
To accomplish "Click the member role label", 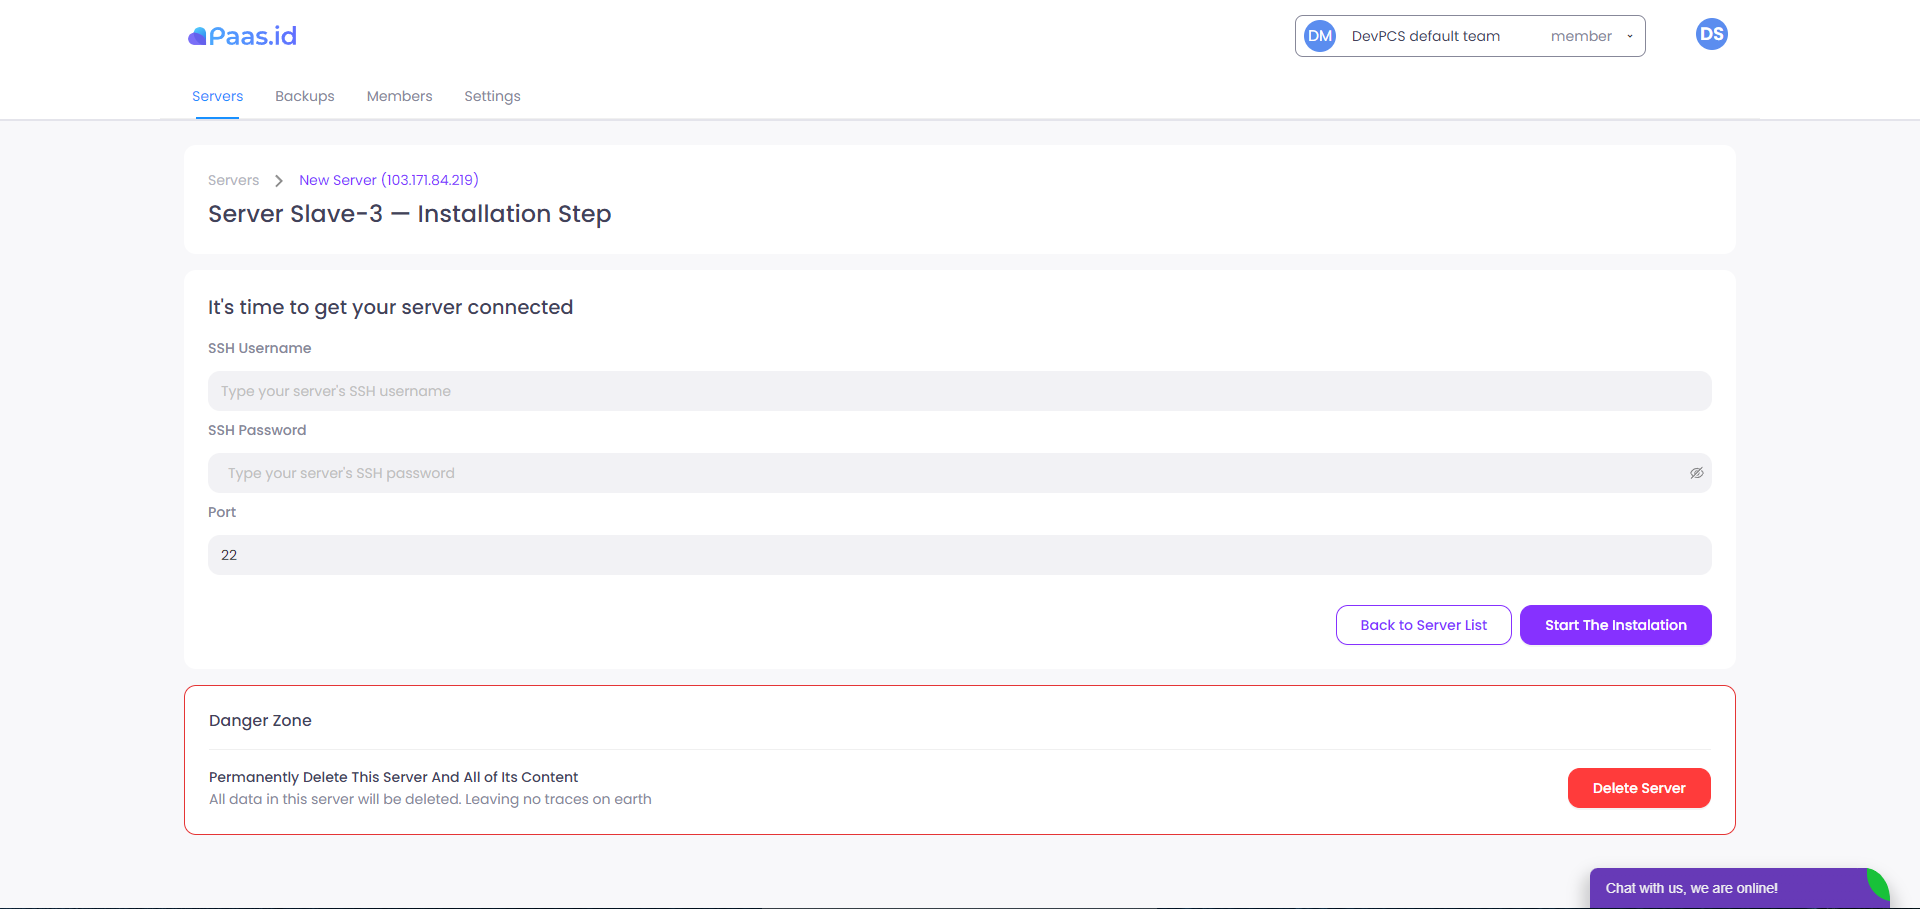I will (1581, 36).
